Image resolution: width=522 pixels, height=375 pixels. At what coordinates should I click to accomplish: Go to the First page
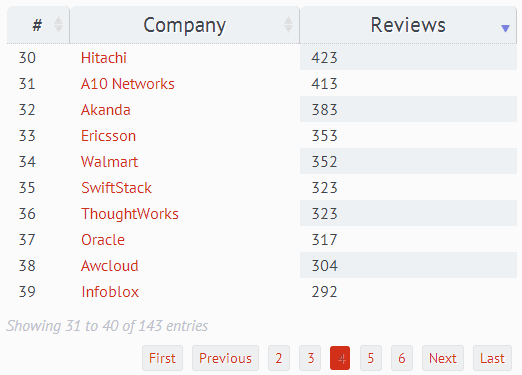[x=162, y=358]
